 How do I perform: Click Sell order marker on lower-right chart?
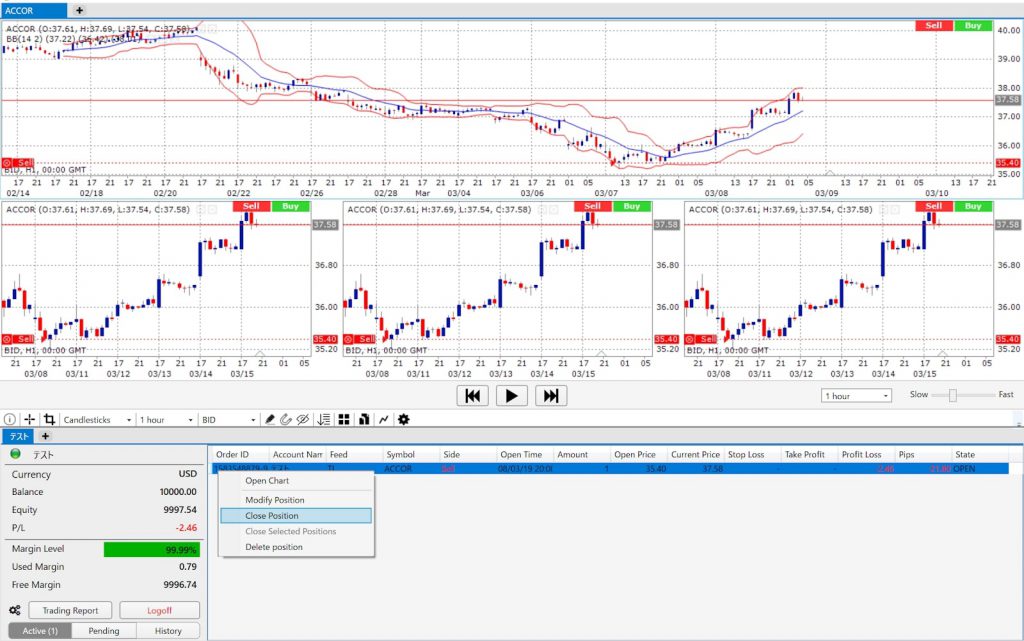pyautogui.click(x=701, y=339)
